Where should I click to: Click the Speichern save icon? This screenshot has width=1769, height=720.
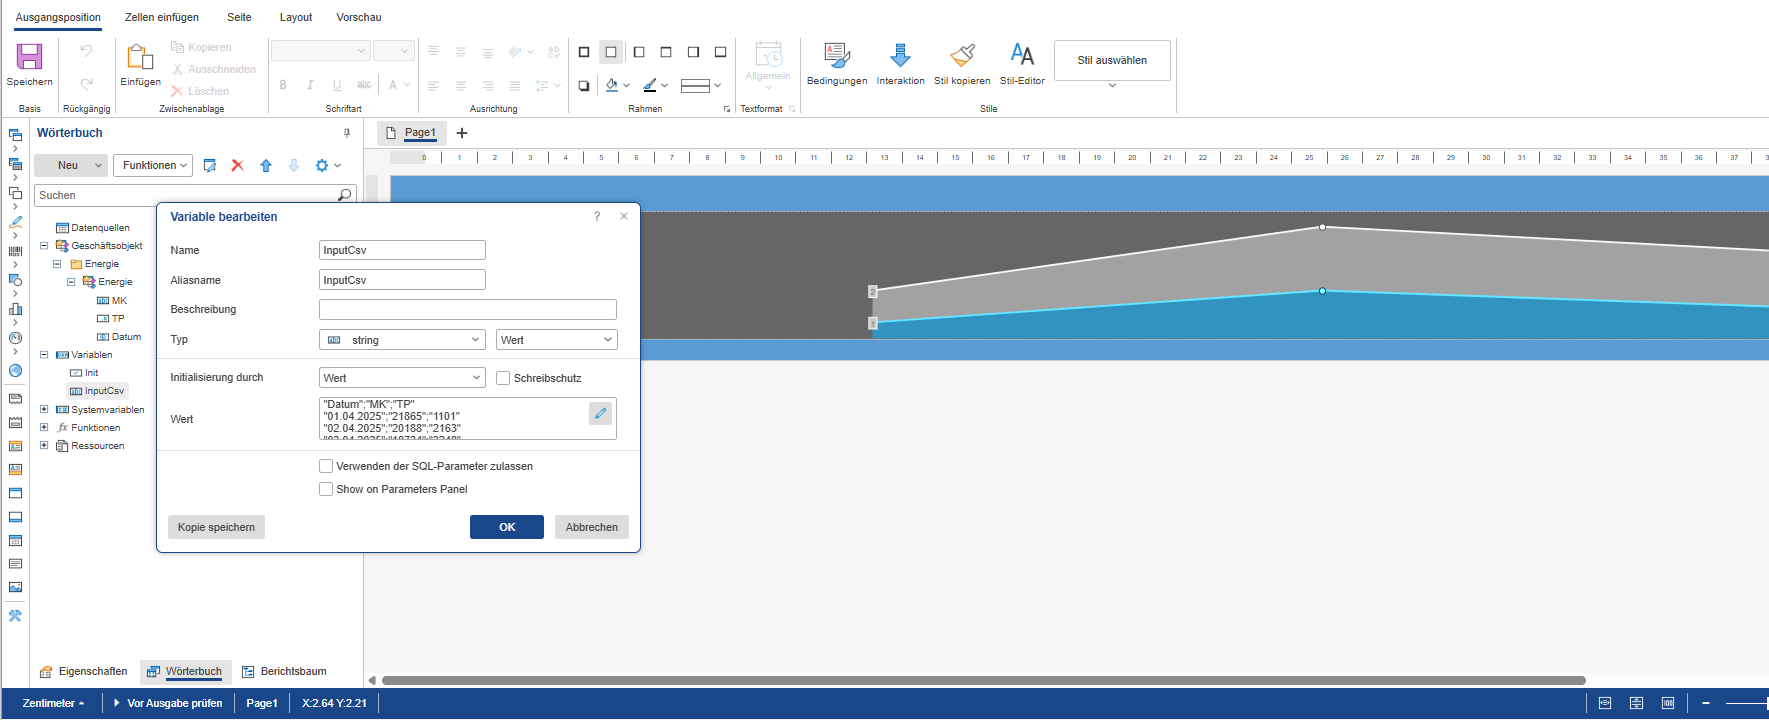(x=29, y=57)
